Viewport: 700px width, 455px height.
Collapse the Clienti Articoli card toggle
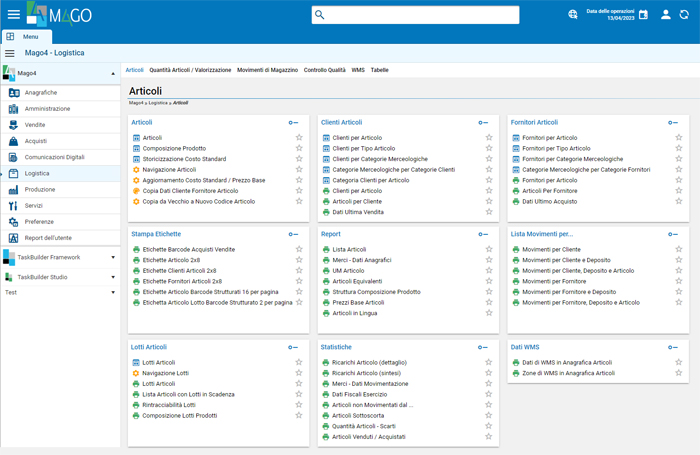click(x=483, y=123)
